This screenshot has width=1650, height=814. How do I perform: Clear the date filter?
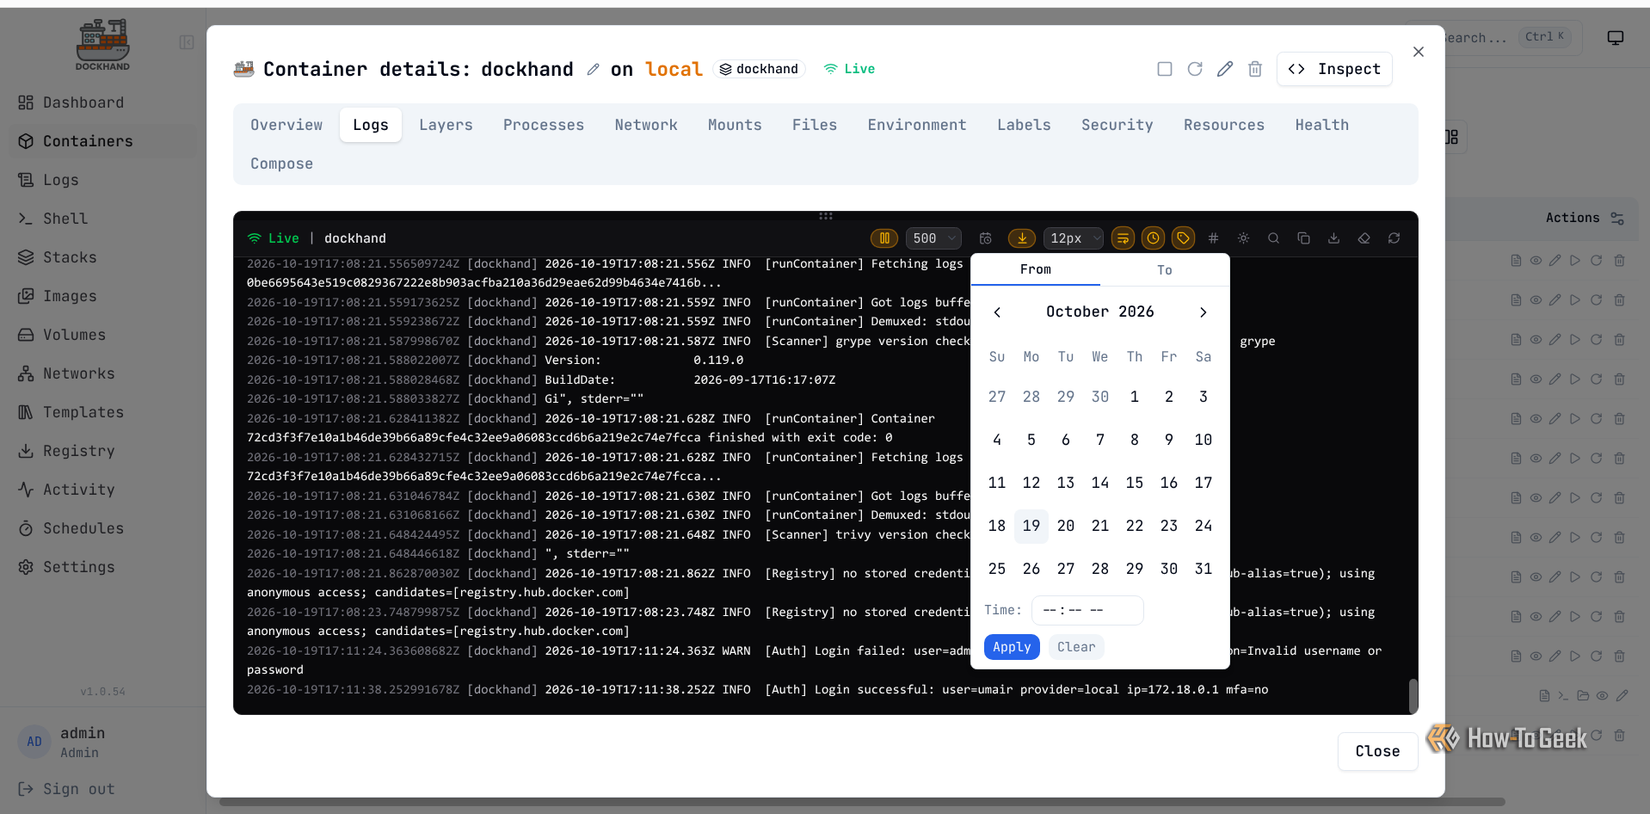[x=1076, y=647]
